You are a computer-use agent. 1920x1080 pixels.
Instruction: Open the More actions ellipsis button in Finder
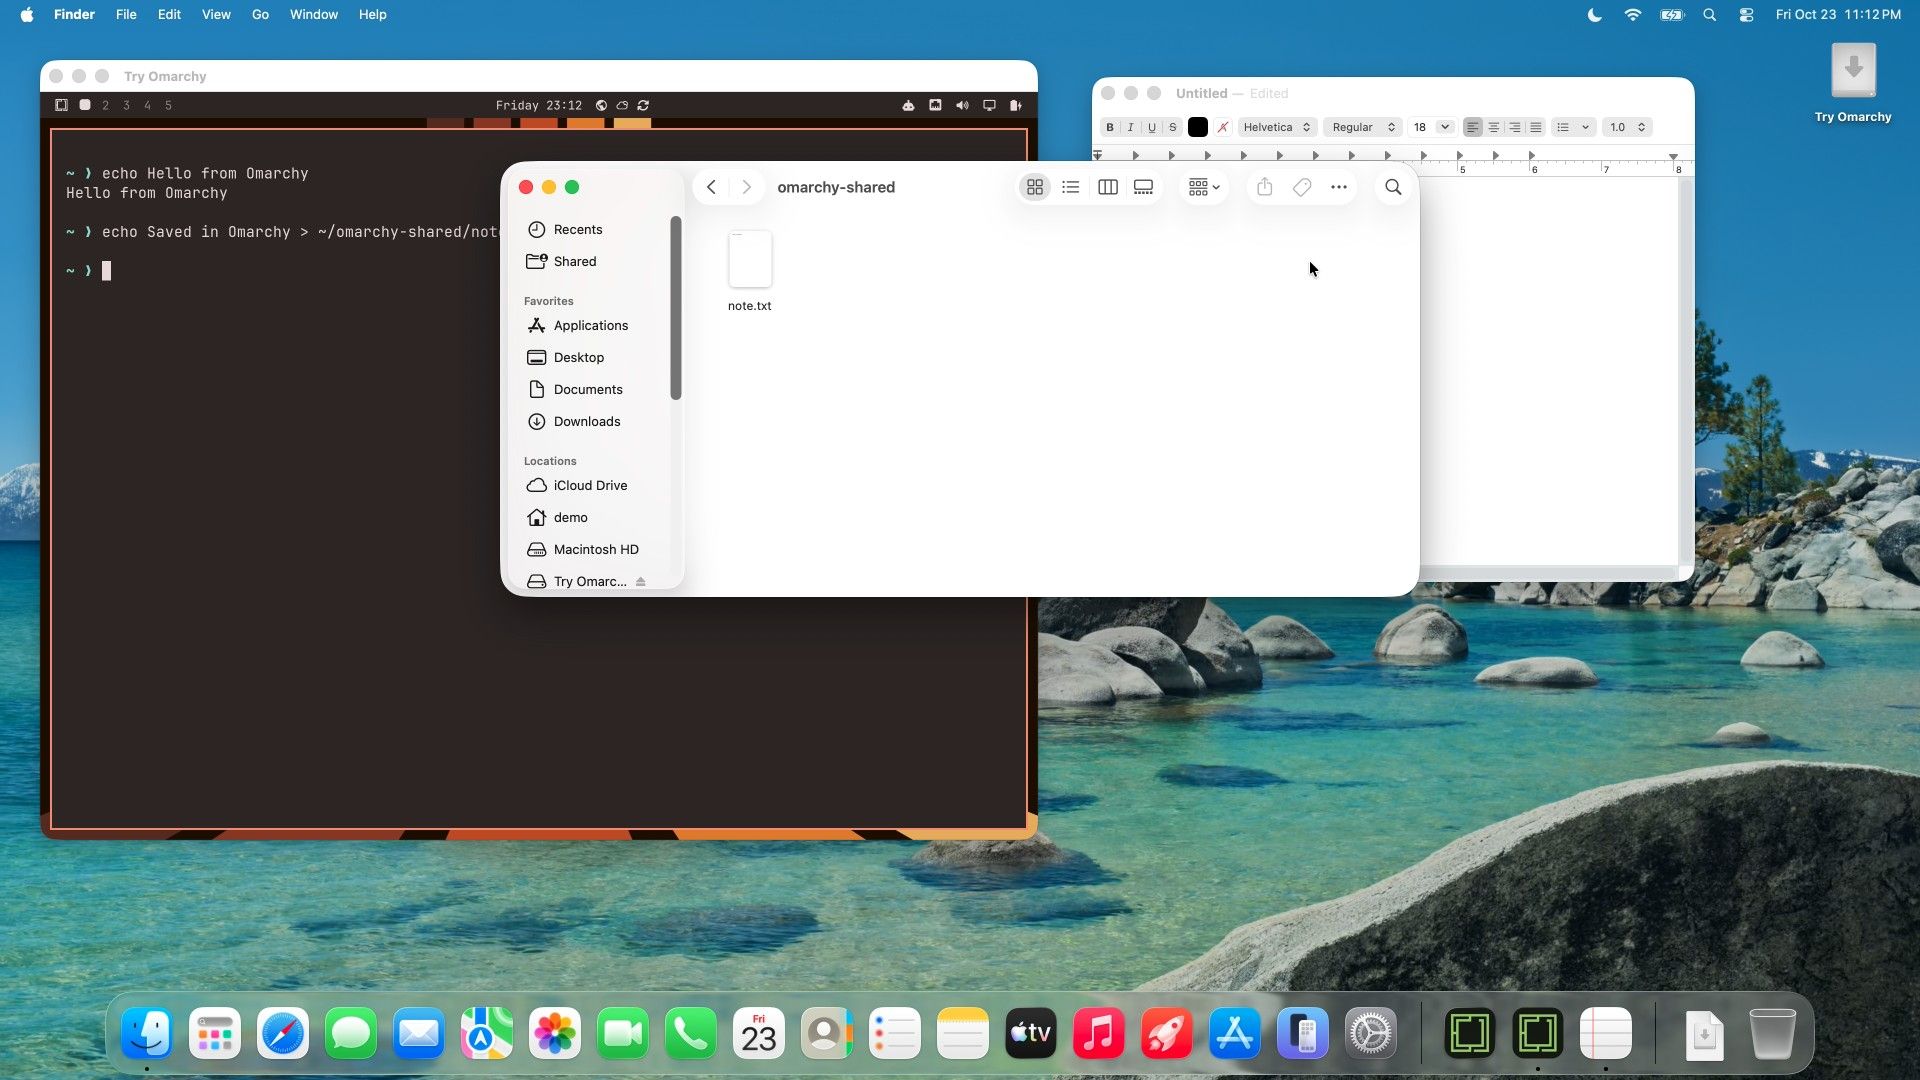(1339, 187)
